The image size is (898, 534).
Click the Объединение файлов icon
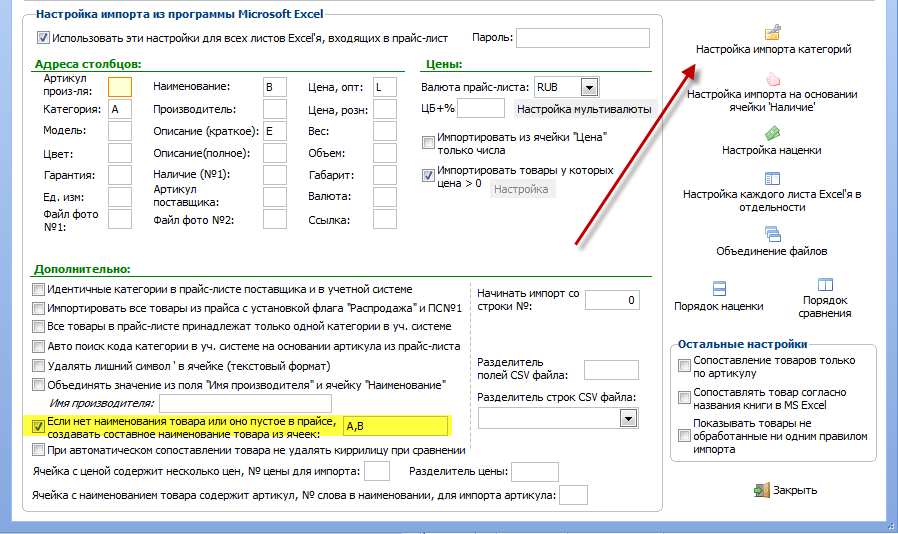pos(773,234)
